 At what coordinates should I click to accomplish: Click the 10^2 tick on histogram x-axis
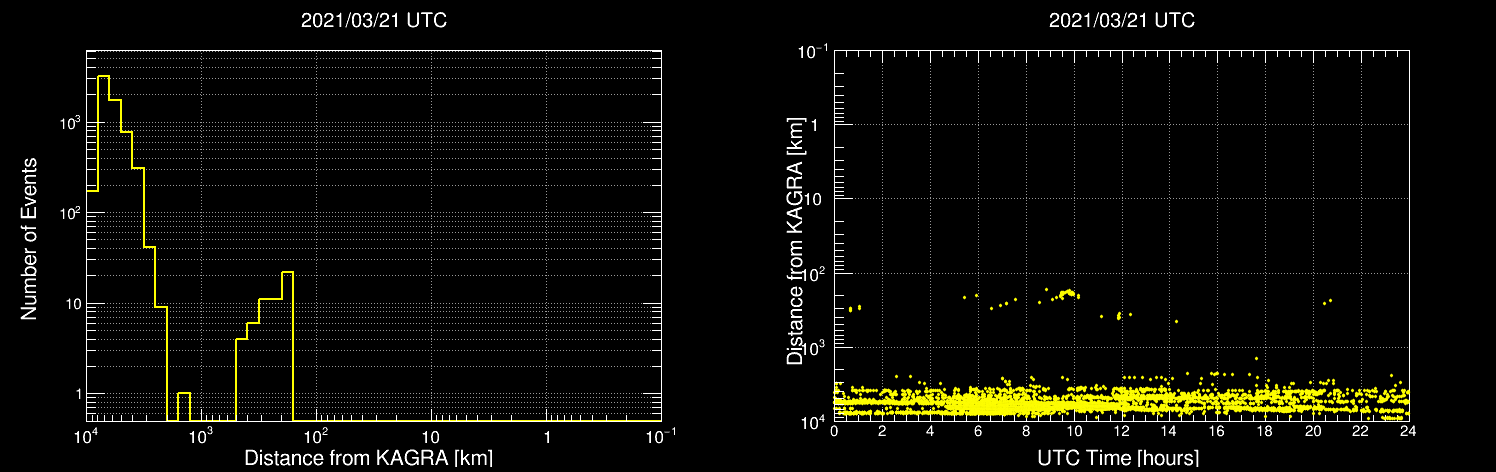click(x=316, y=435)
